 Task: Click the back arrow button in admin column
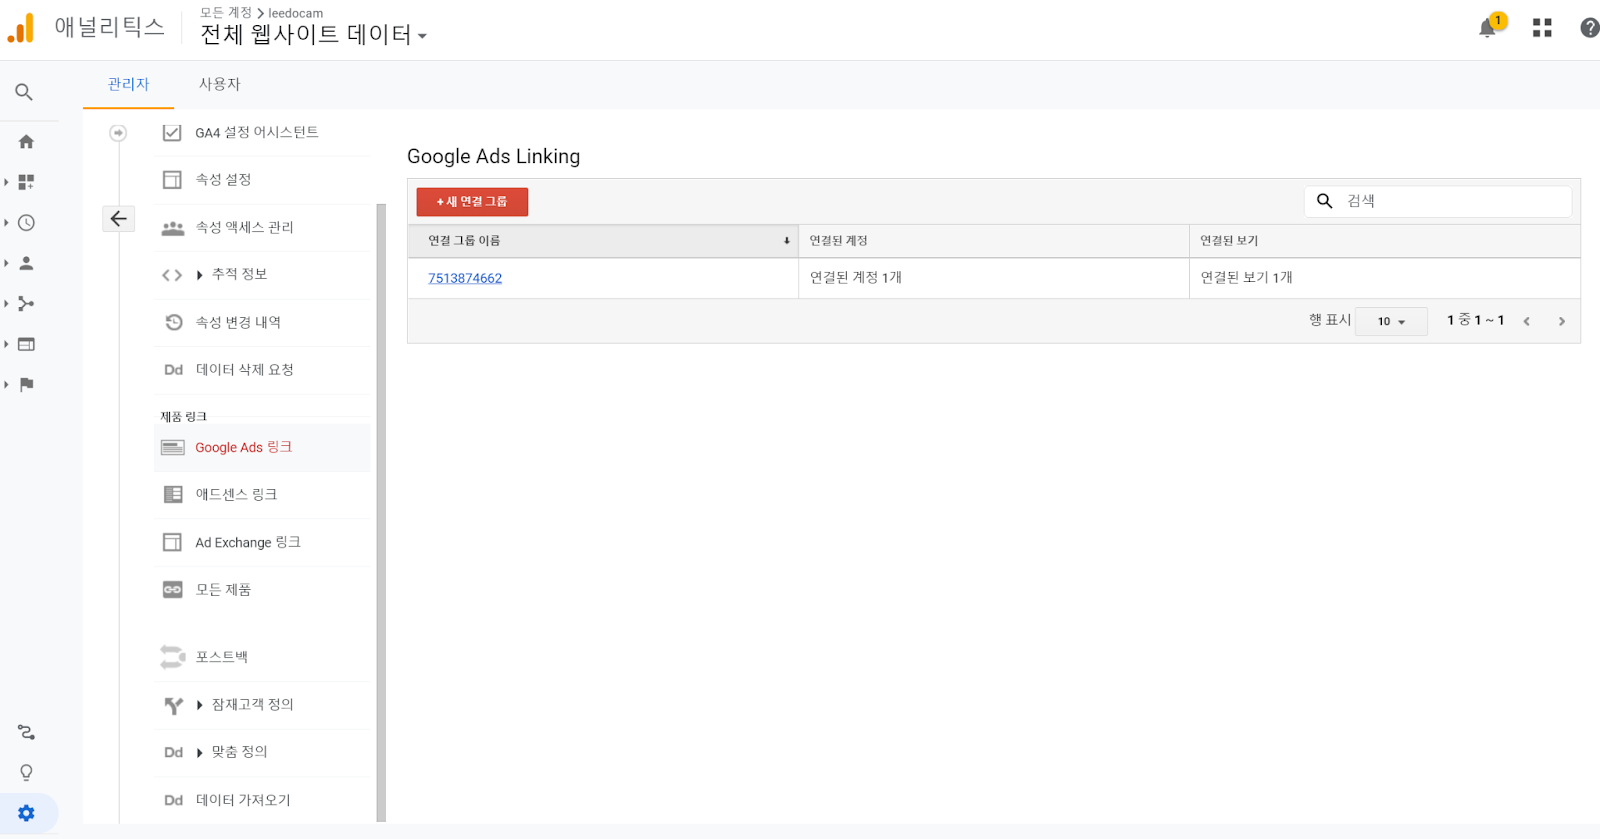[118, 218]
